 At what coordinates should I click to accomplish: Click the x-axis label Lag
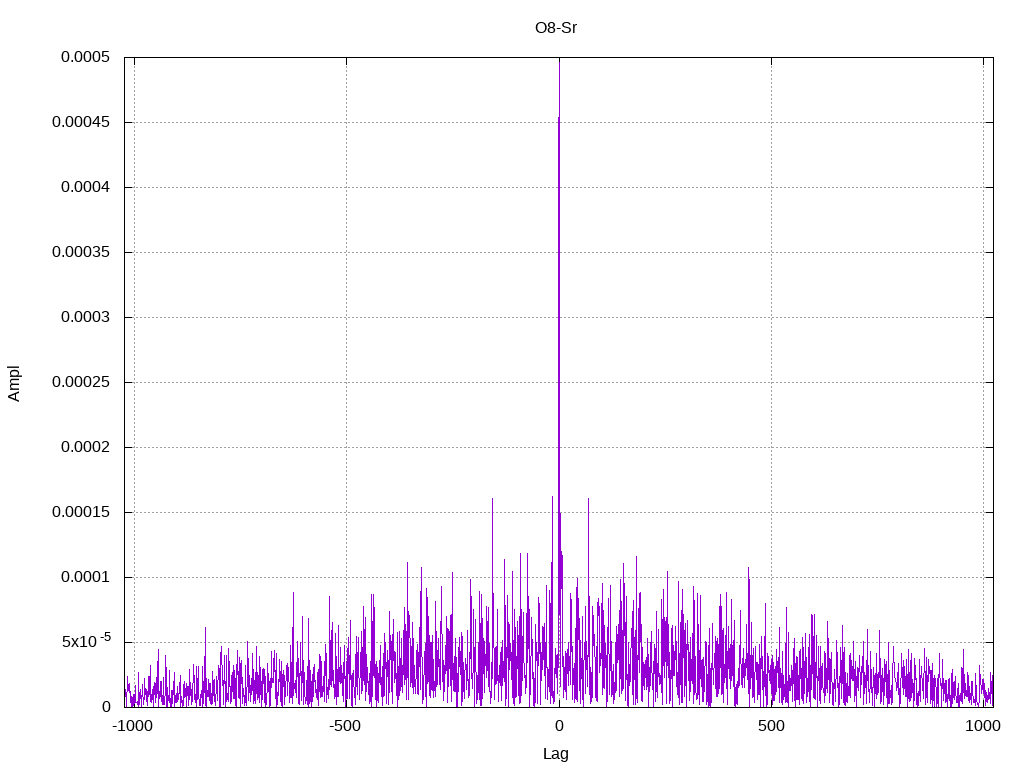coord(556,754)
